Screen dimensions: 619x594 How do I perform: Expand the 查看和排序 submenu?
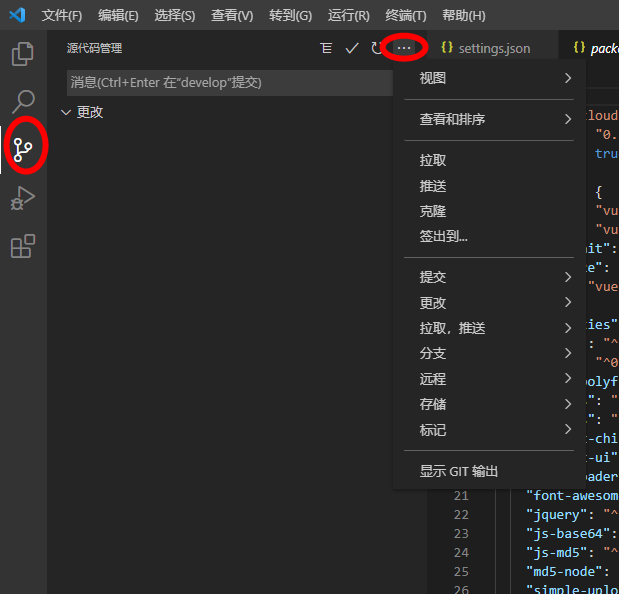coord(489,119)
